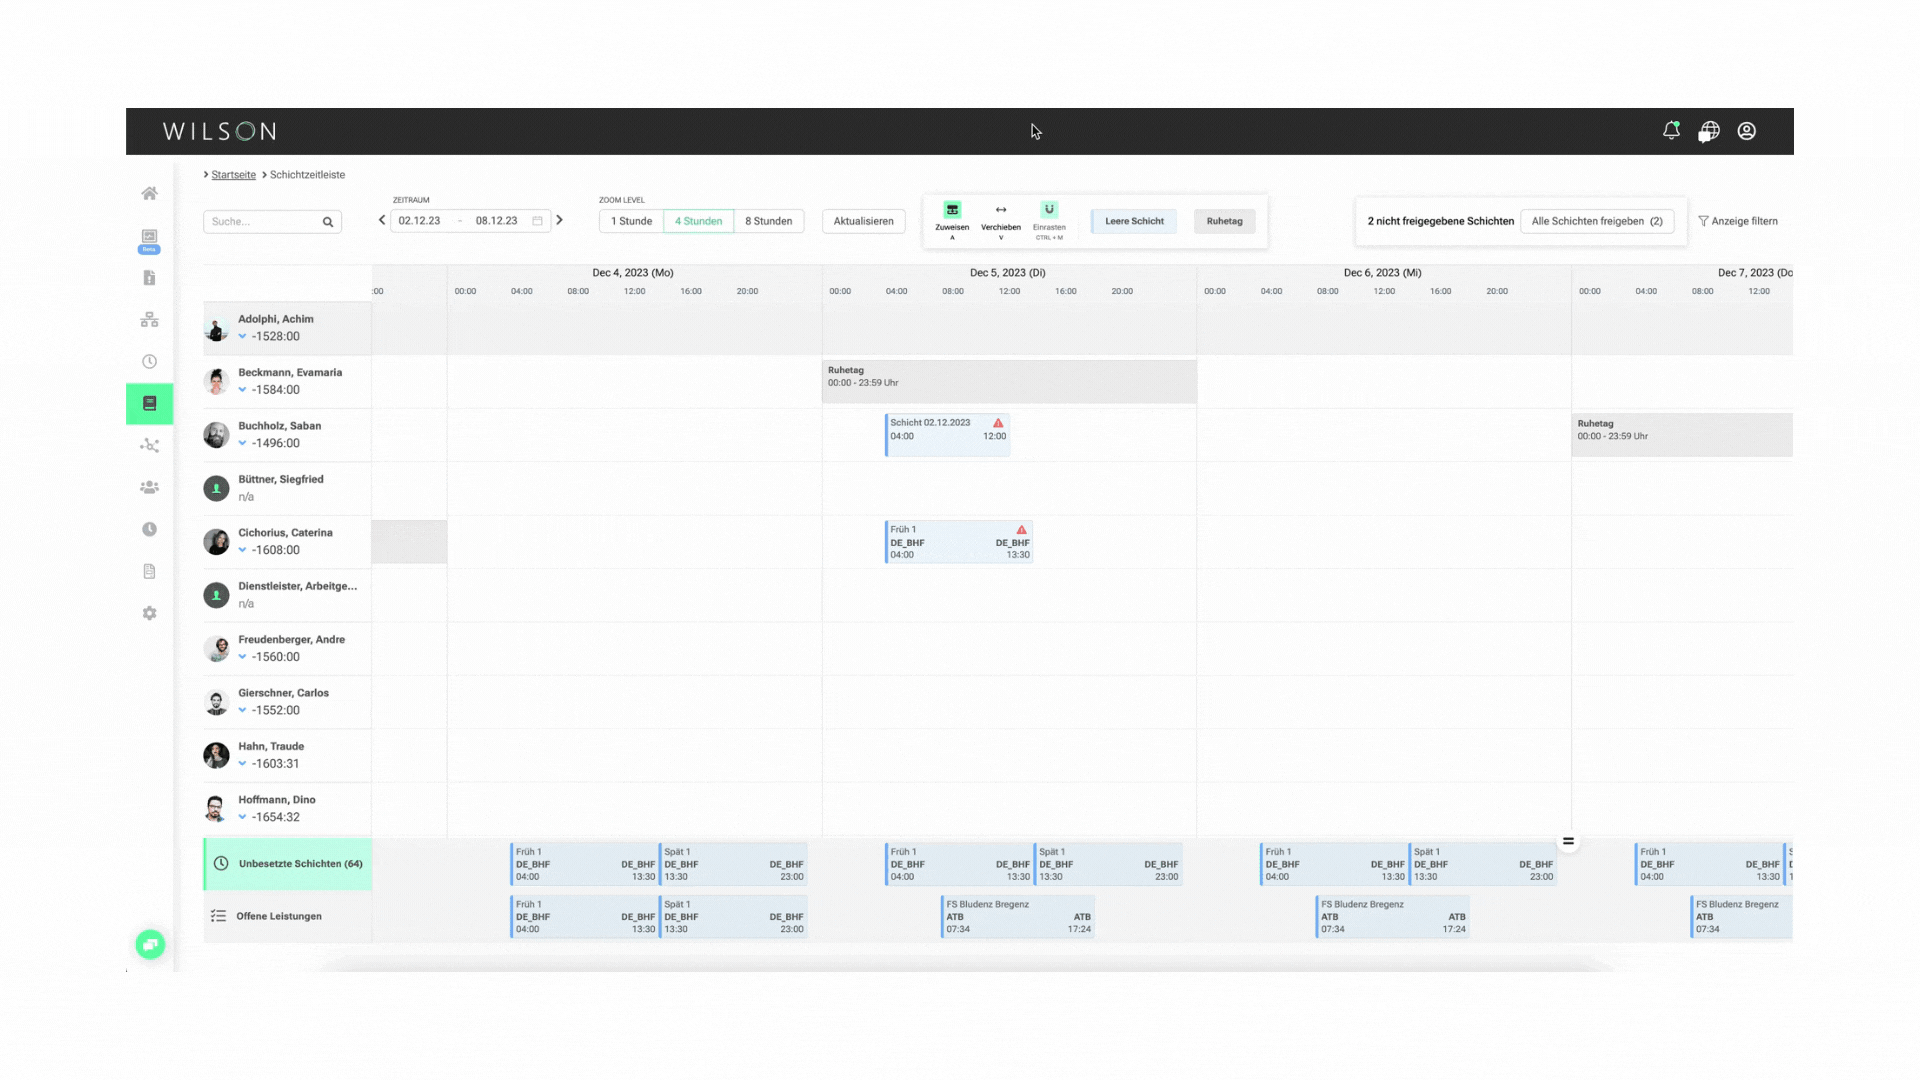This screenshot has width=1920, height=1080.
Task: Open the network nodes sidebar icon
Action: click(149, 446)
